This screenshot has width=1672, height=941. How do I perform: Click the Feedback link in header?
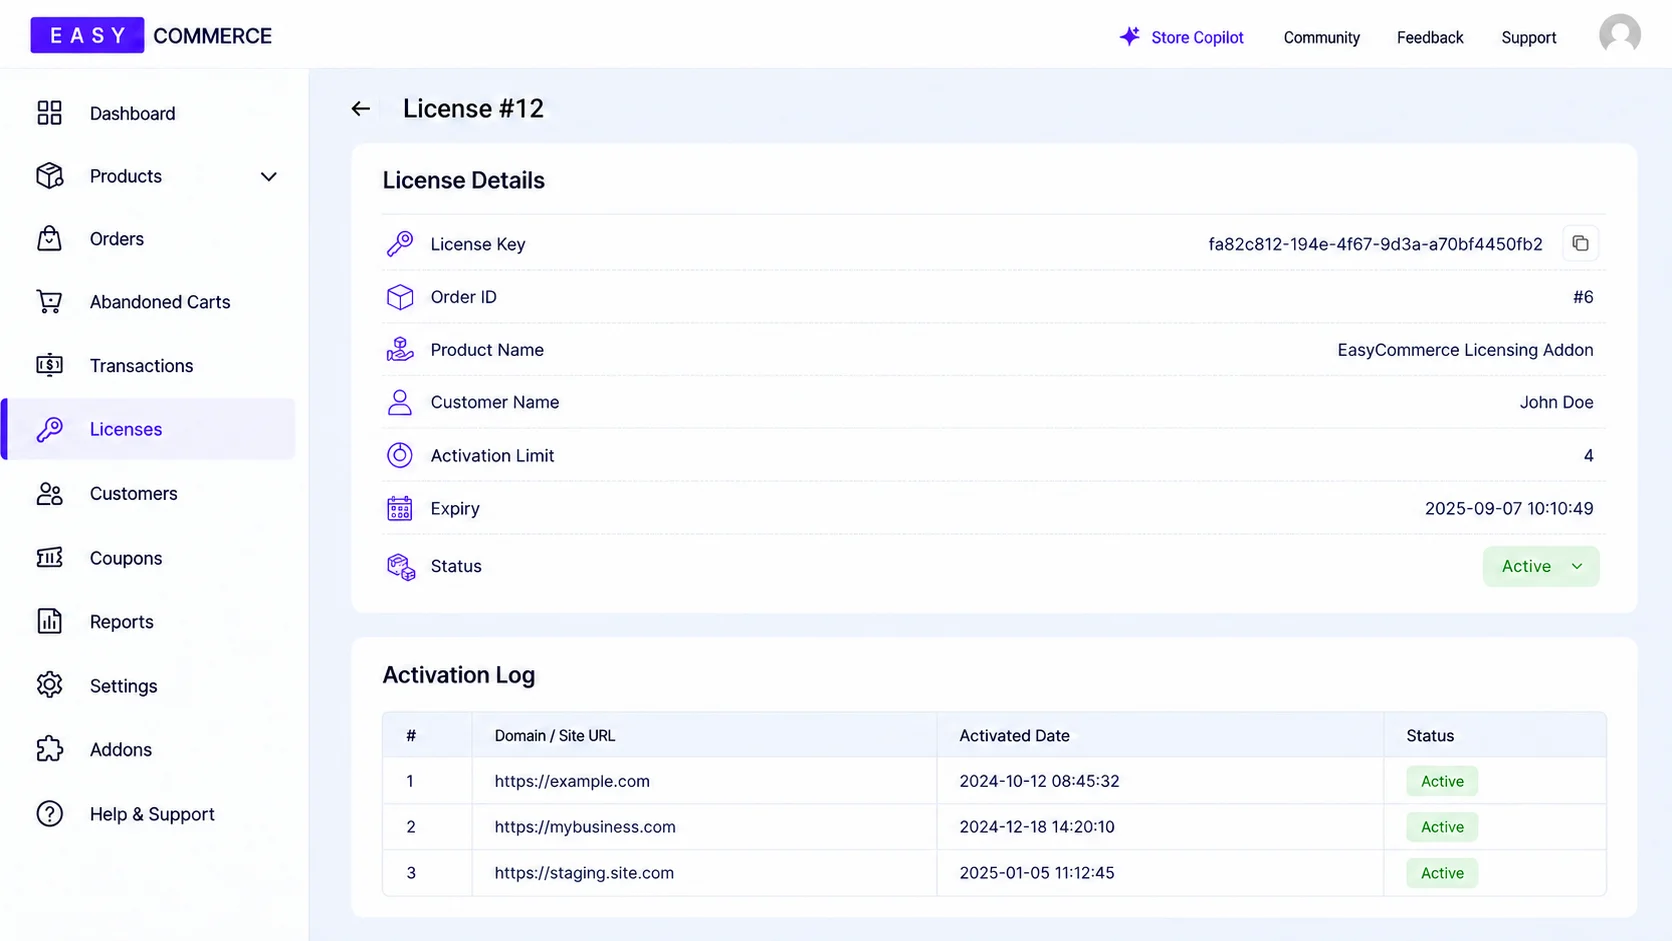(1430, 38)
